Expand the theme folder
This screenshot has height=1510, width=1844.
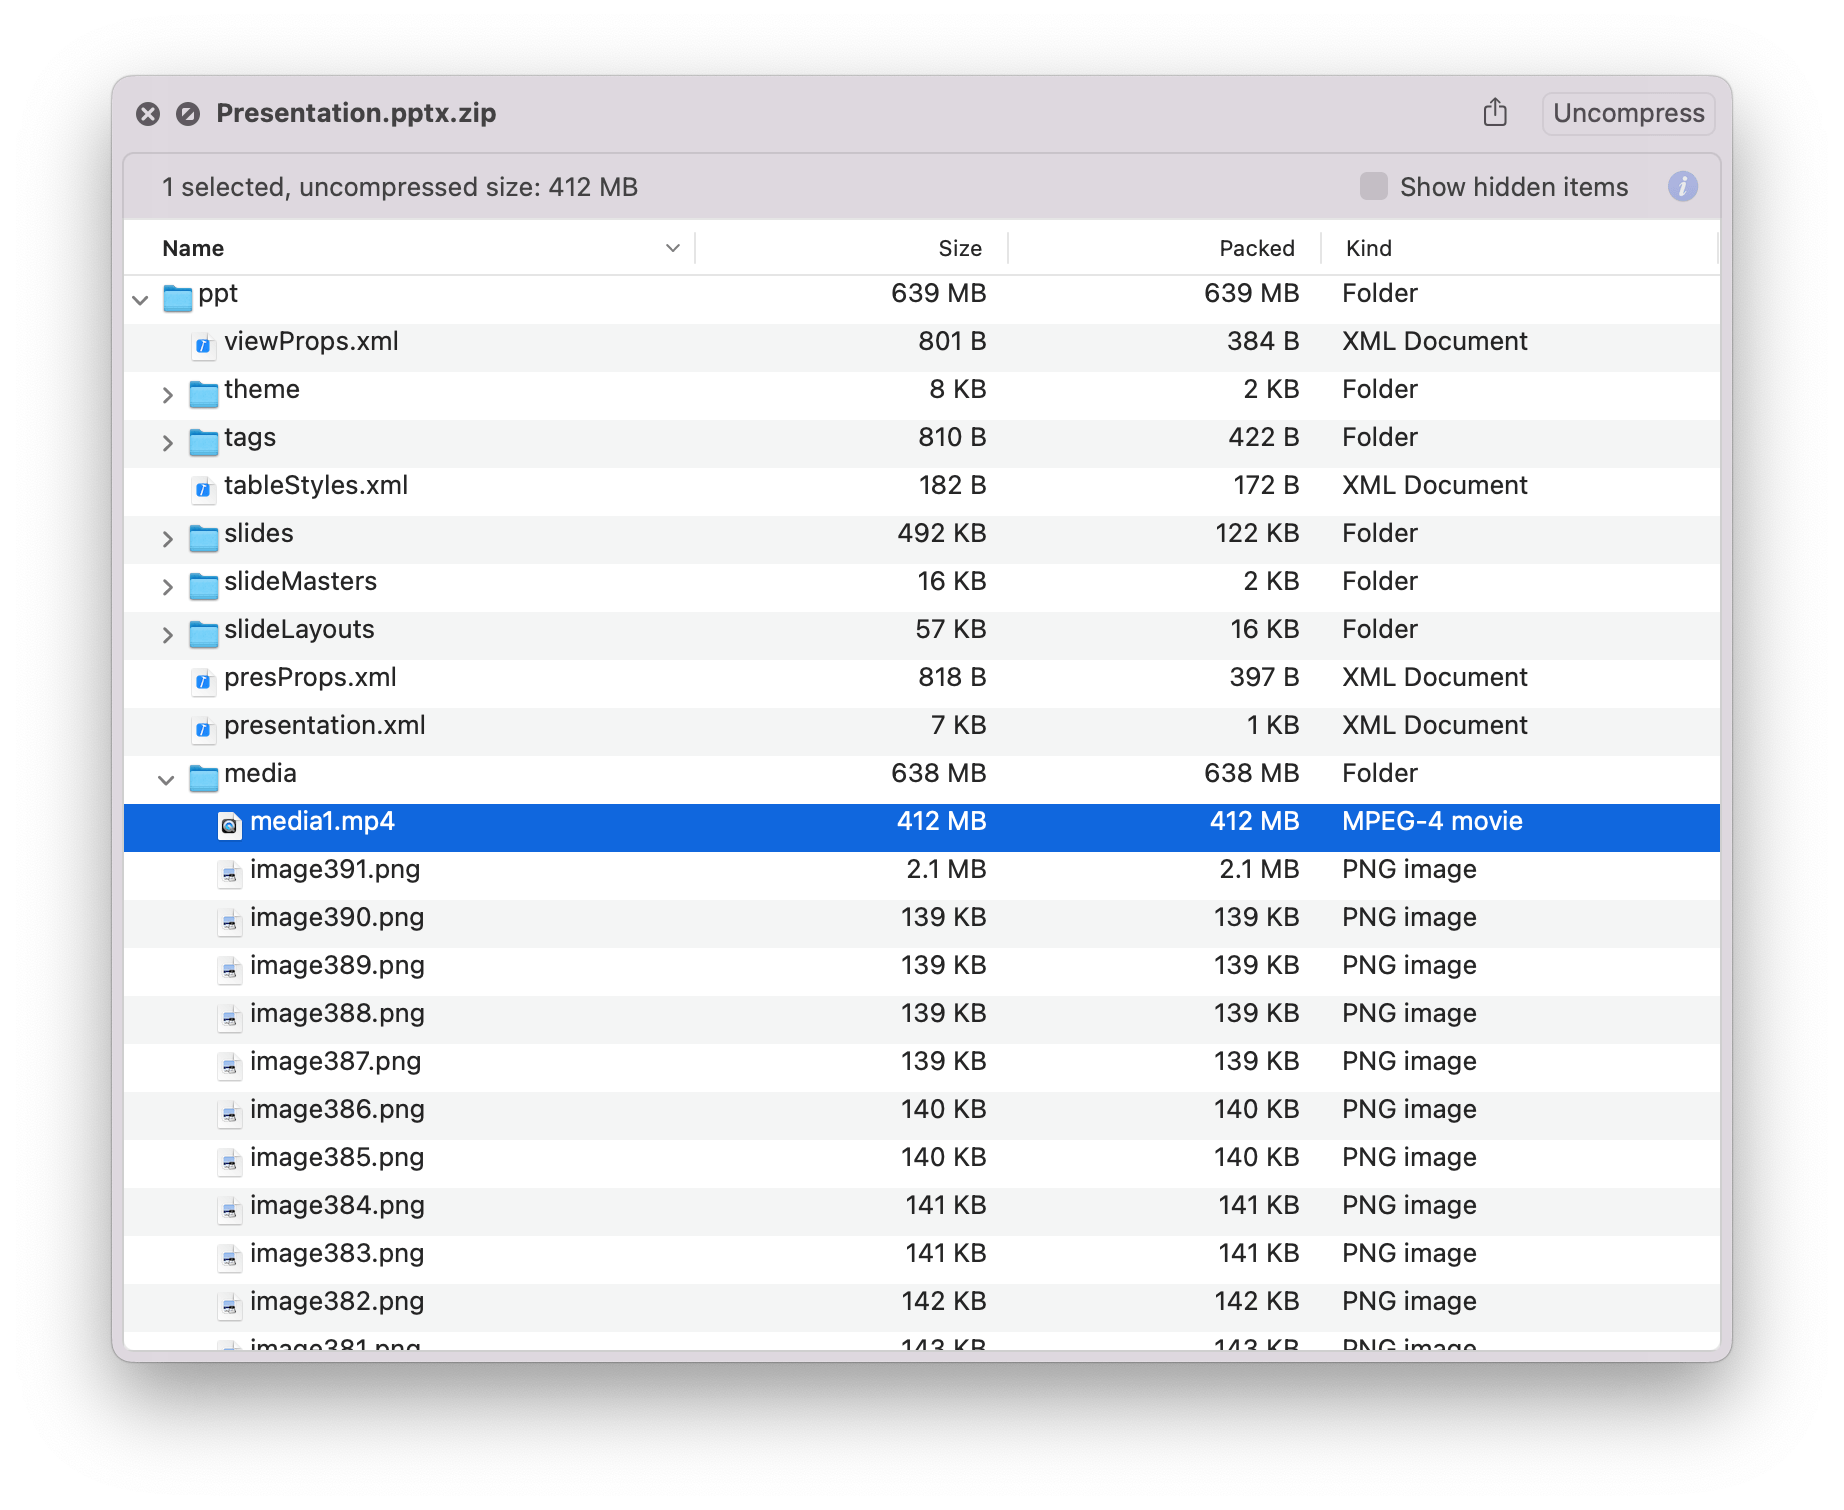click(x=167, y=395)
